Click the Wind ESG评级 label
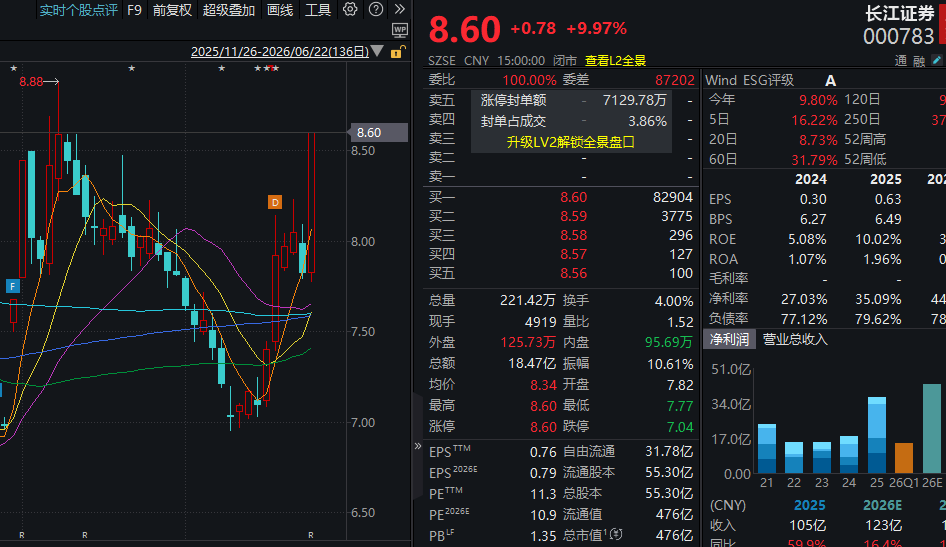 [749, 80]
